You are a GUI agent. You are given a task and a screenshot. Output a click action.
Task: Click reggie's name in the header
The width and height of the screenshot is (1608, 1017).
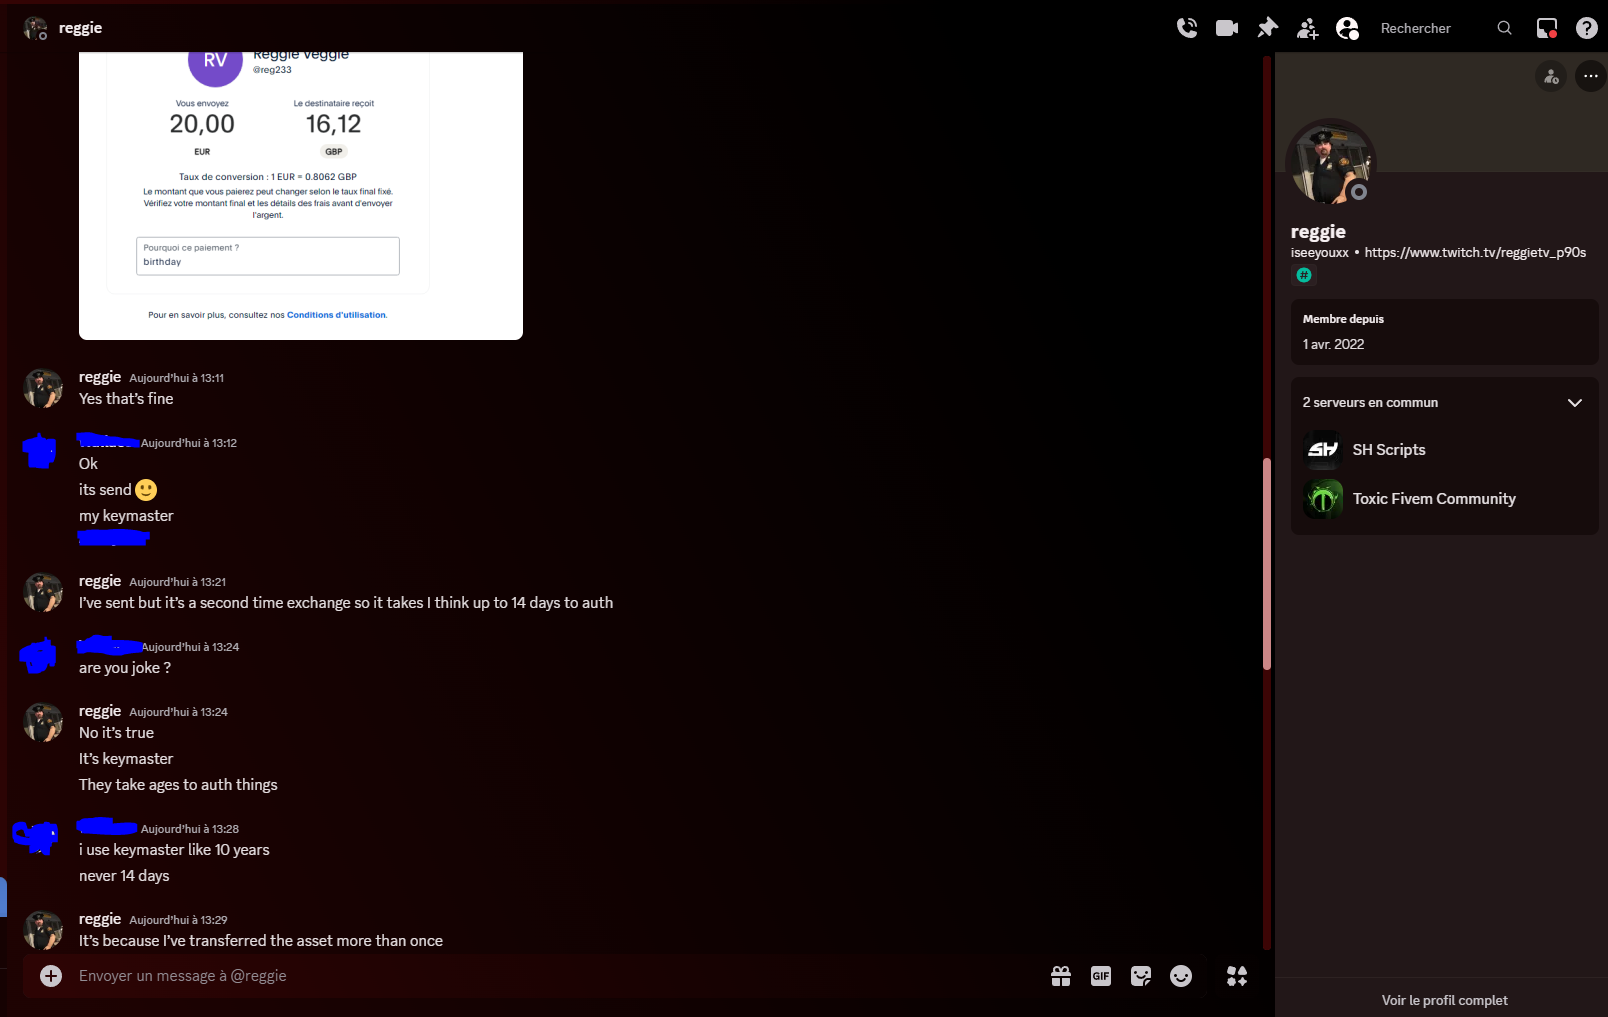80,28
